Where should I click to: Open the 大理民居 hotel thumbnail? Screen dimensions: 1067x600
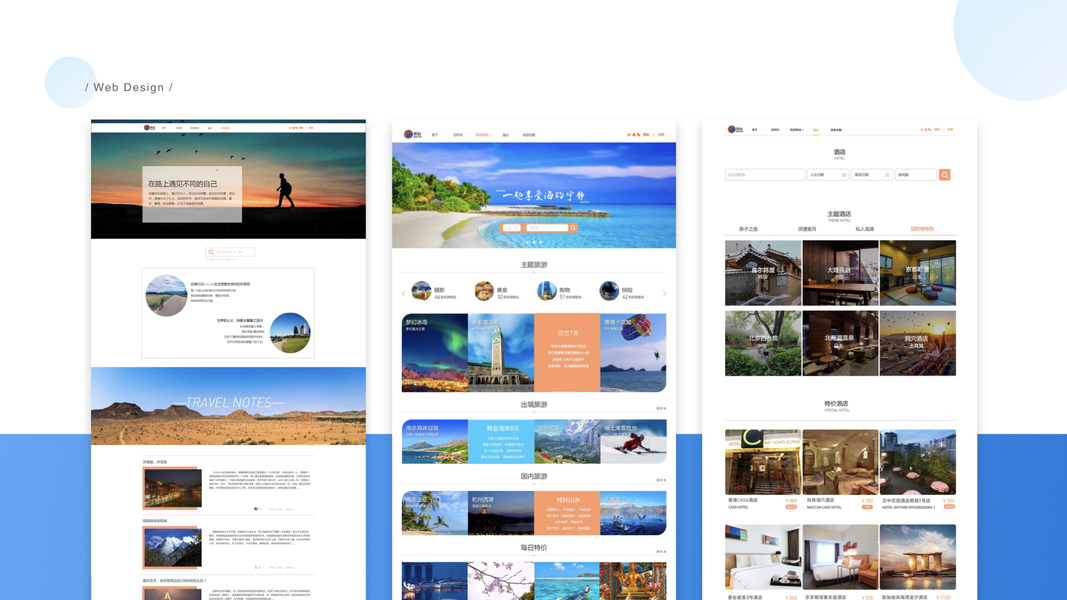840,273
